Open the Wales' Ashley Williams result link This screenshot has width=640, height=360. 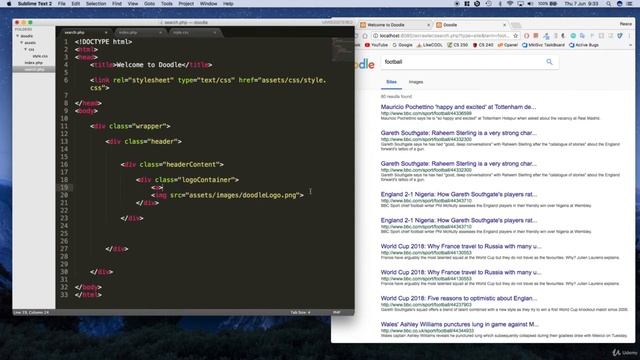[x=460, y=324]
